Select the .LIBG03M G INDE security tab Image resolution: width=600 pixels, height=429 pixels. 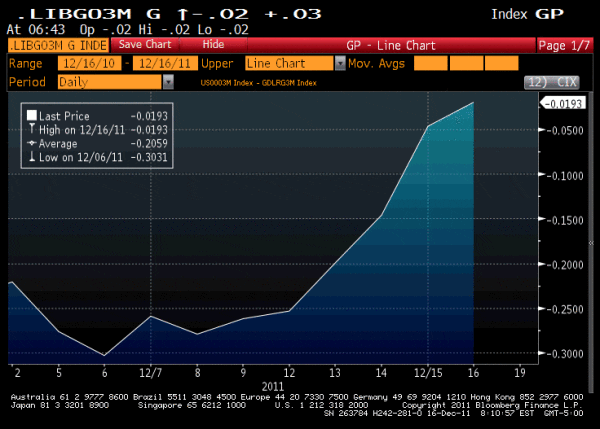57,45
